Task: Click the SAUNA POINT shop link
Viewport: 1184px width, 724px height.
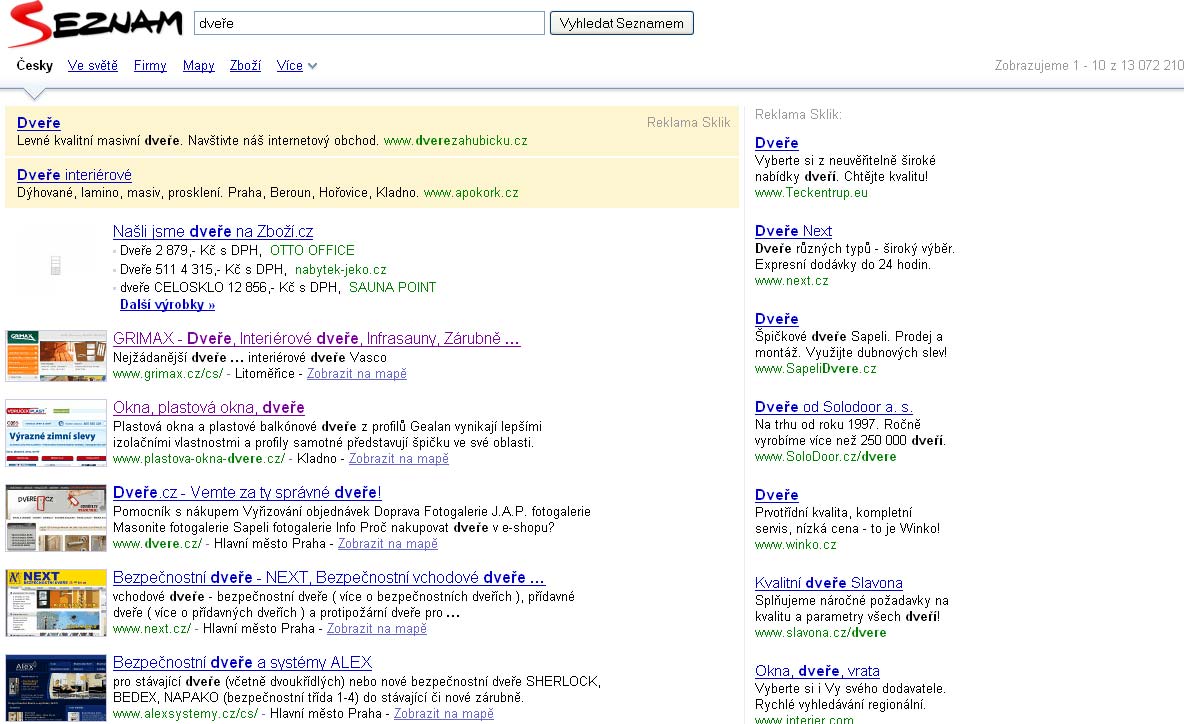Action: tap(392, 288)
